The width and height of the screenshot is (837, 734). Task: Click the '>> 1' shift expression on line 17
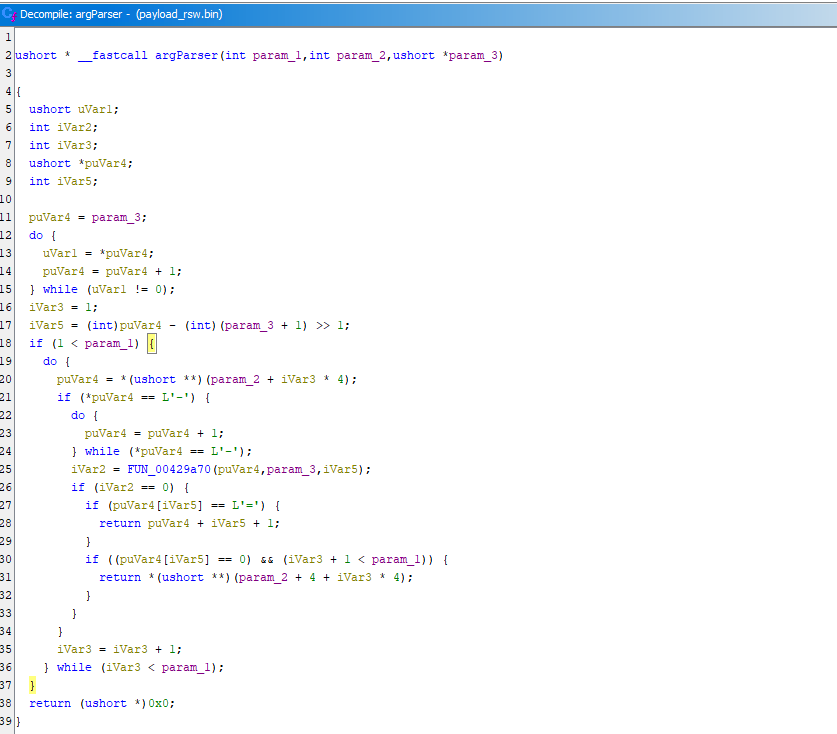329,326
